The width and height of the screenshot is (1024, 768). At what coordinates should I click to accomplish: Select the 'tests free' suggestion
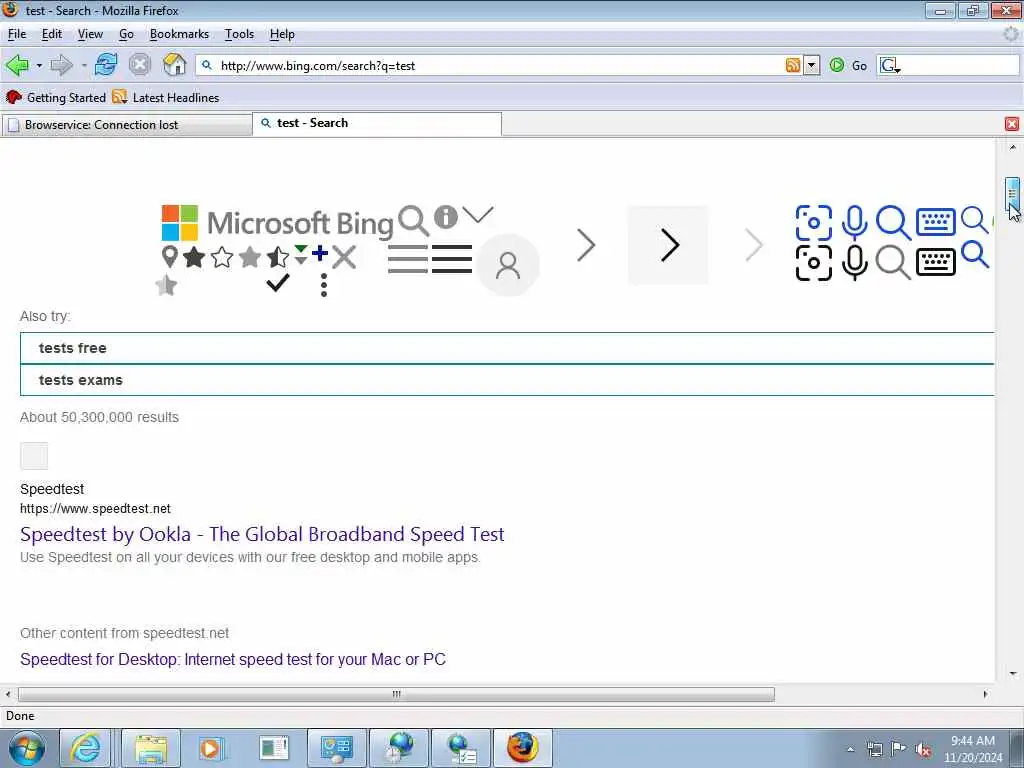[x=507, y=348]
